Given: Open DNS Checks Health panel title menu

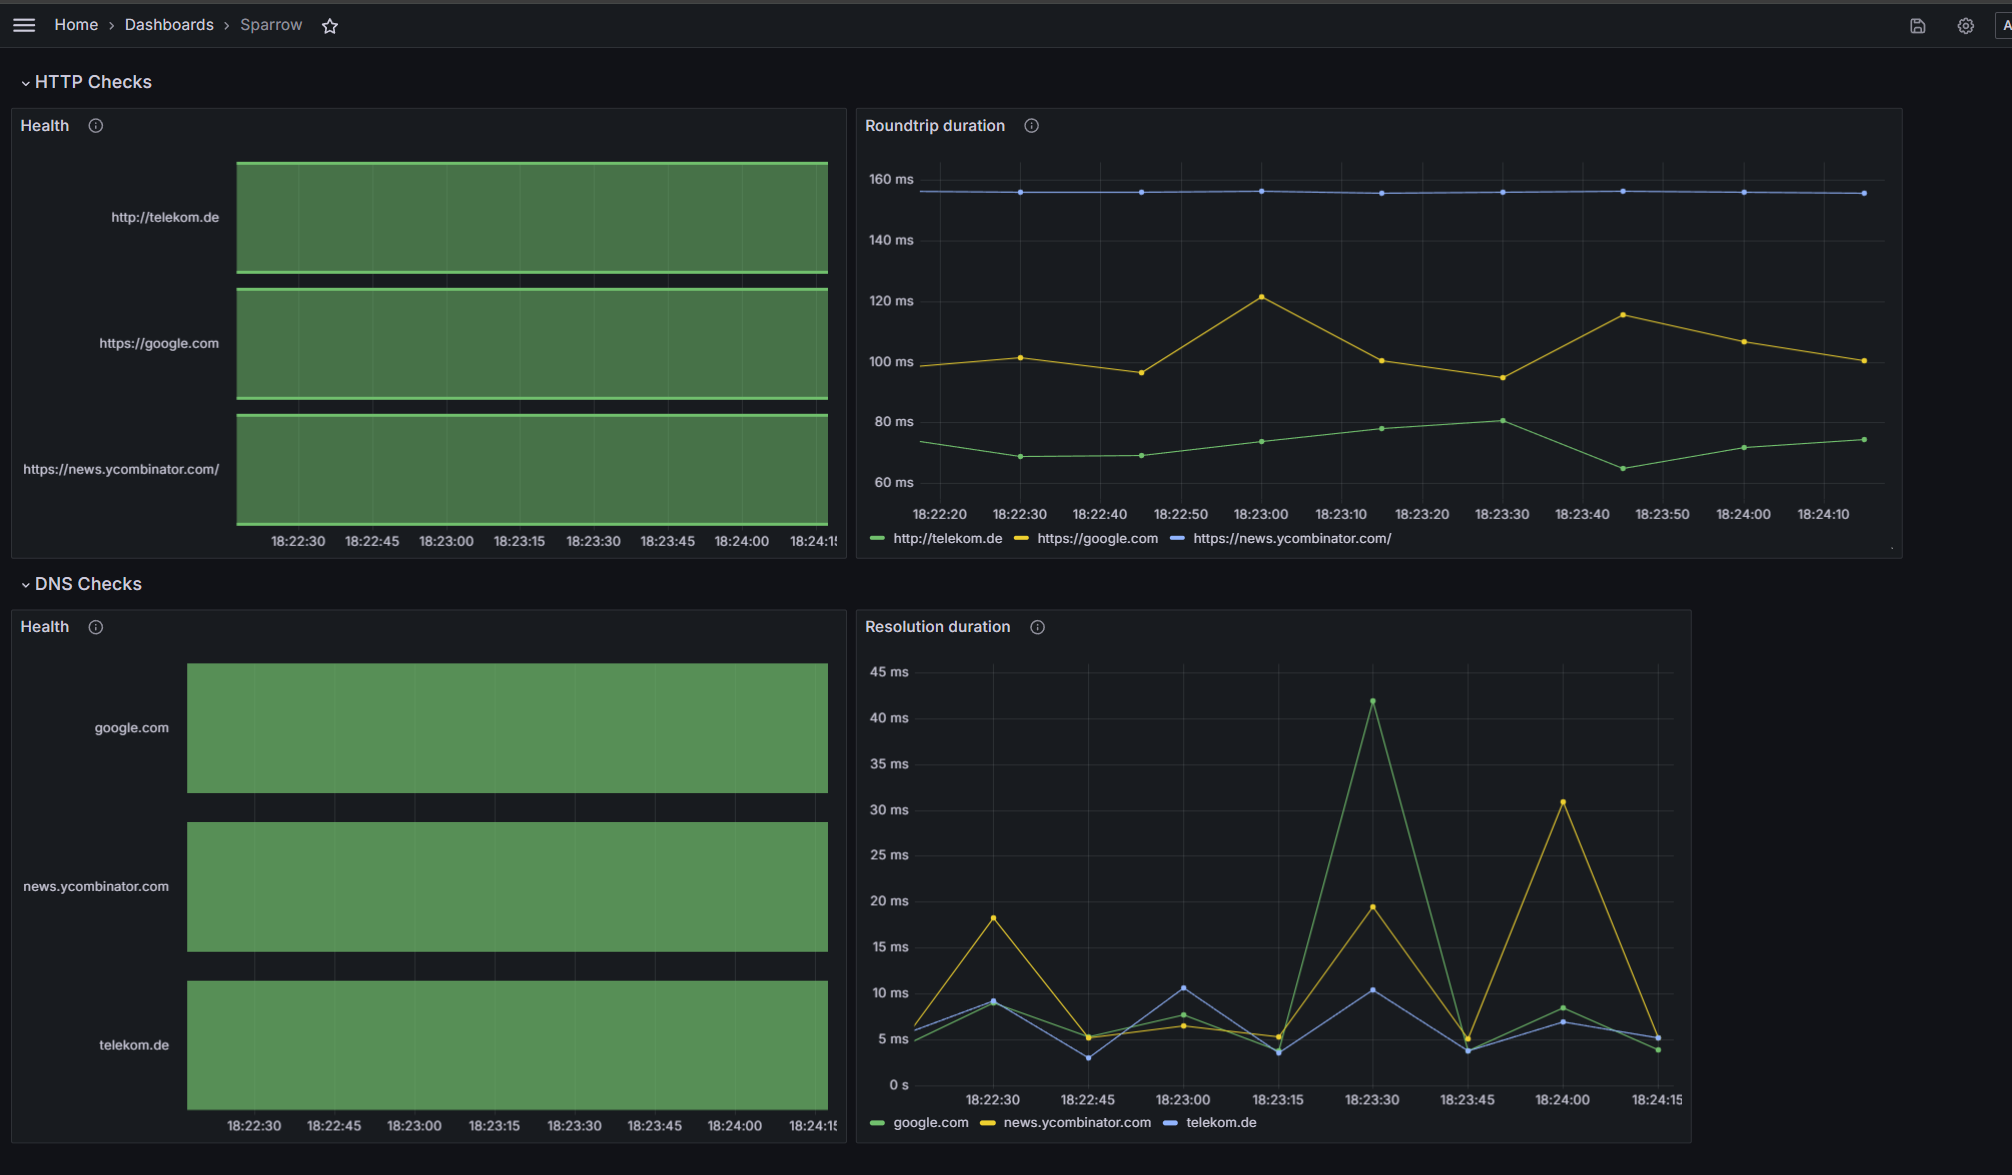Looking at the screenshot, I should click(x=45, y=627).
